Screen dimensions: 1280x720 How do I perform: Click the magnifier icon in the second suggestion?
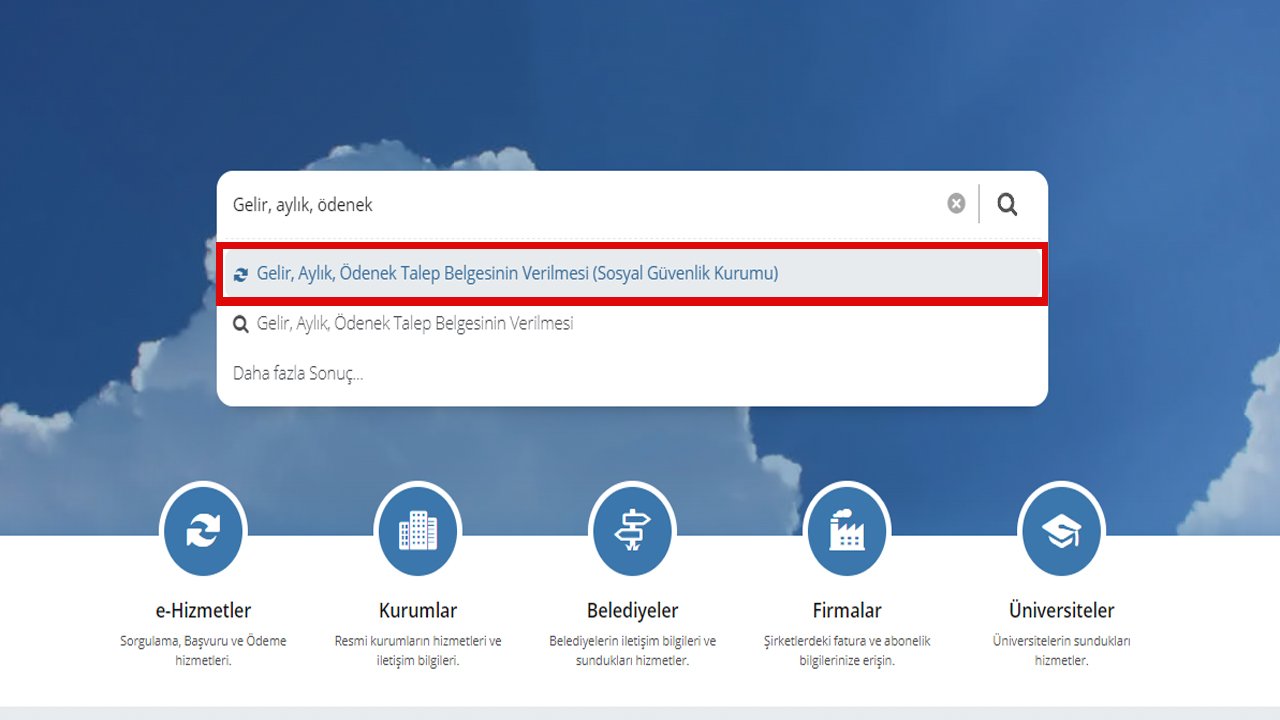point(240,324)
